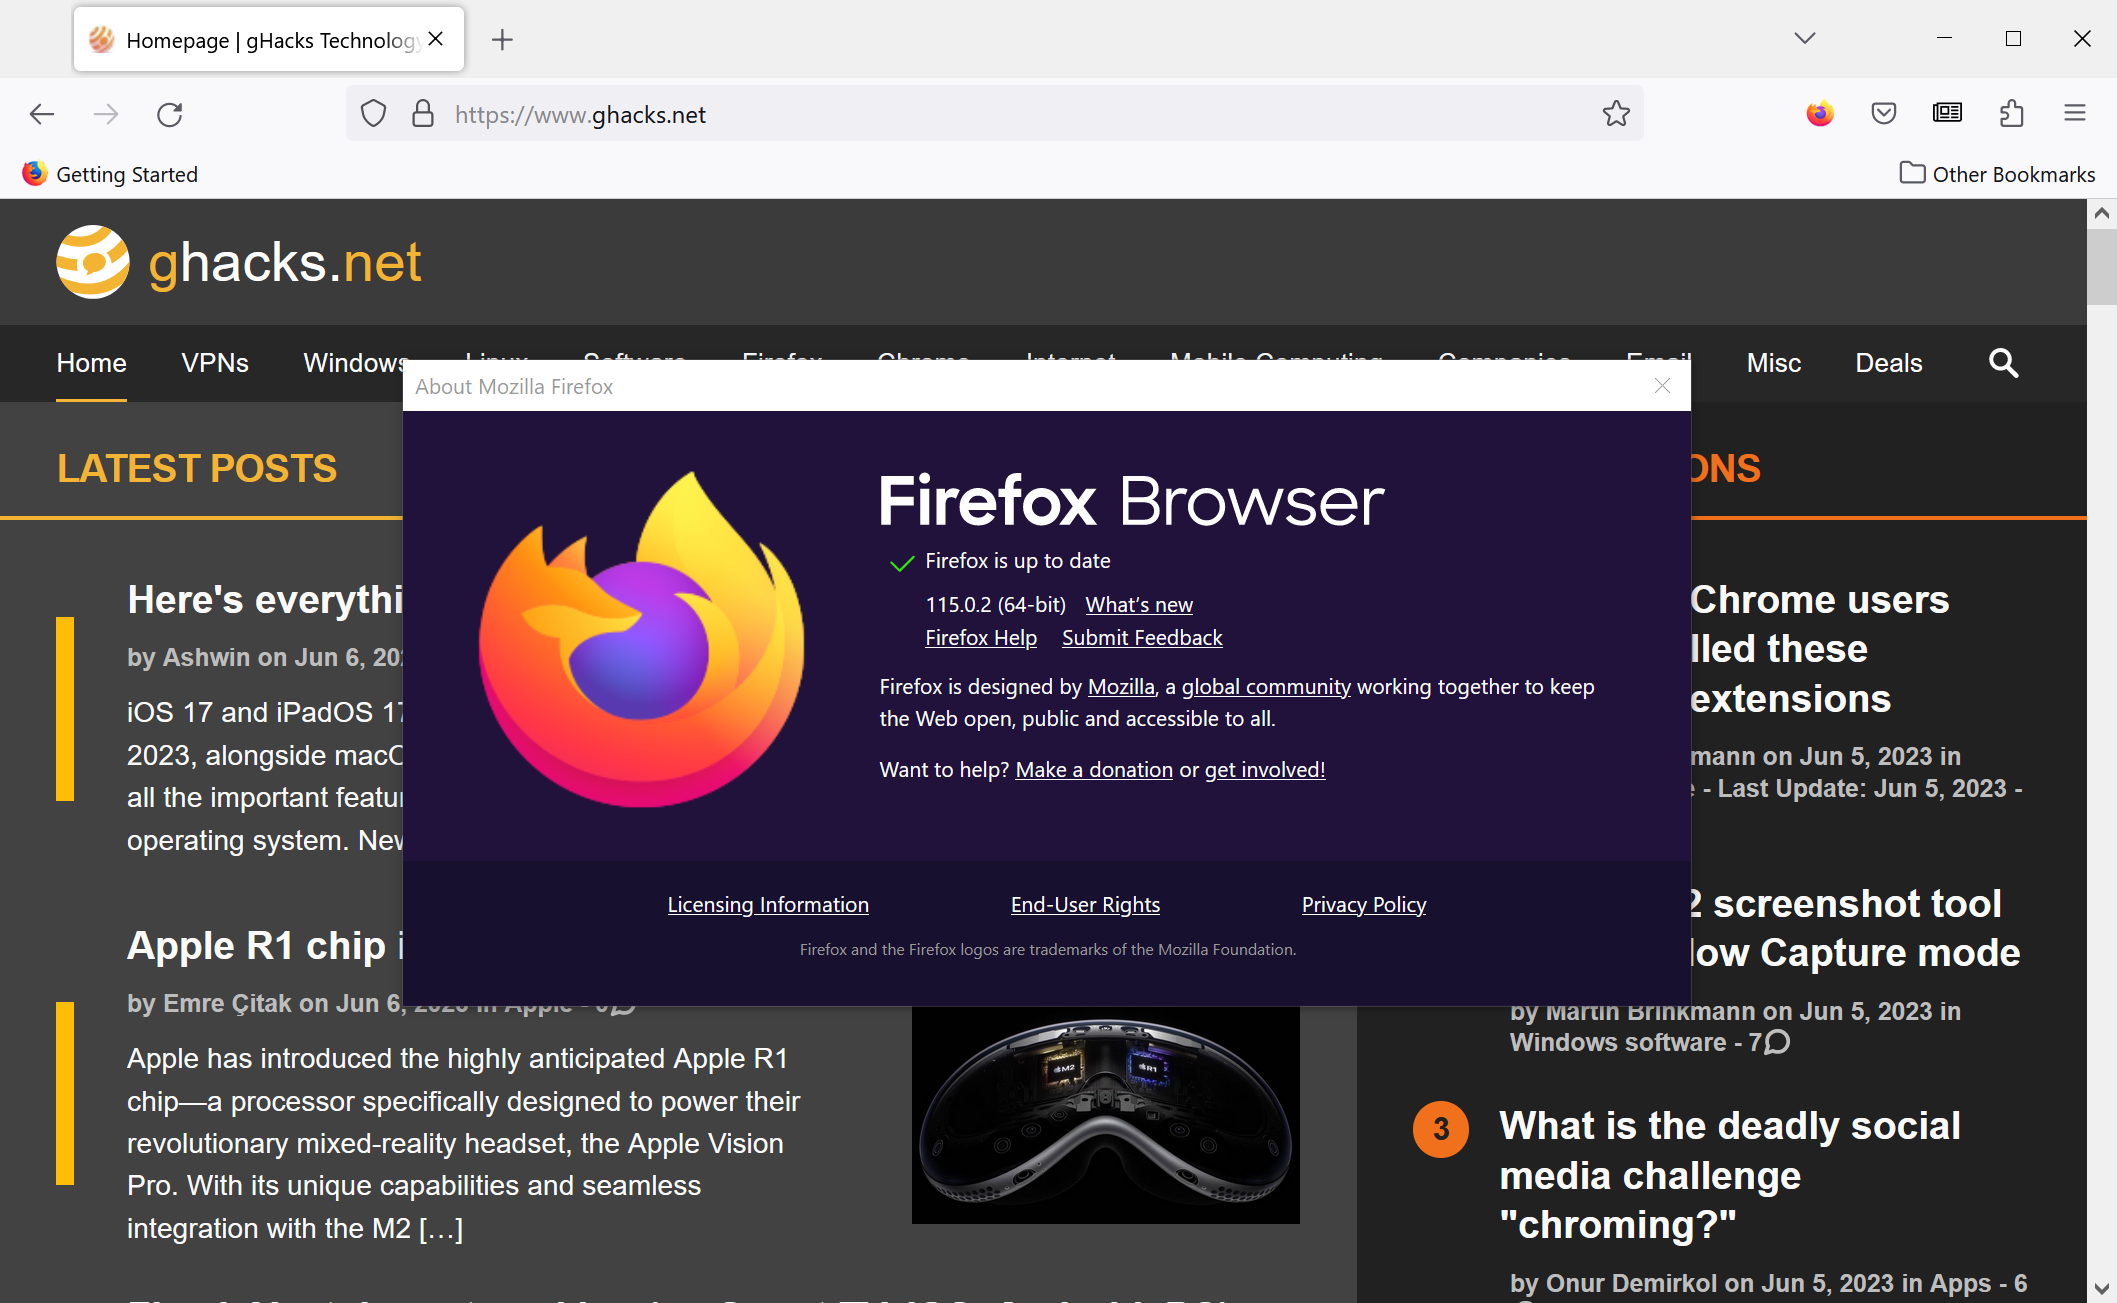Select the Home navigation tab
2117x1303 pixels.
click(91, 363)
